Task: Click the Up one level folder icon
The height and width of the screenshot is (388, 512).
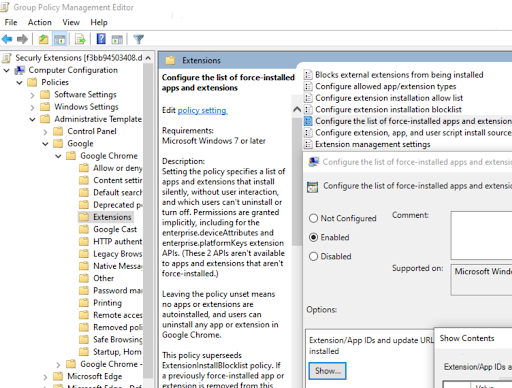Action: click(43, 39)
